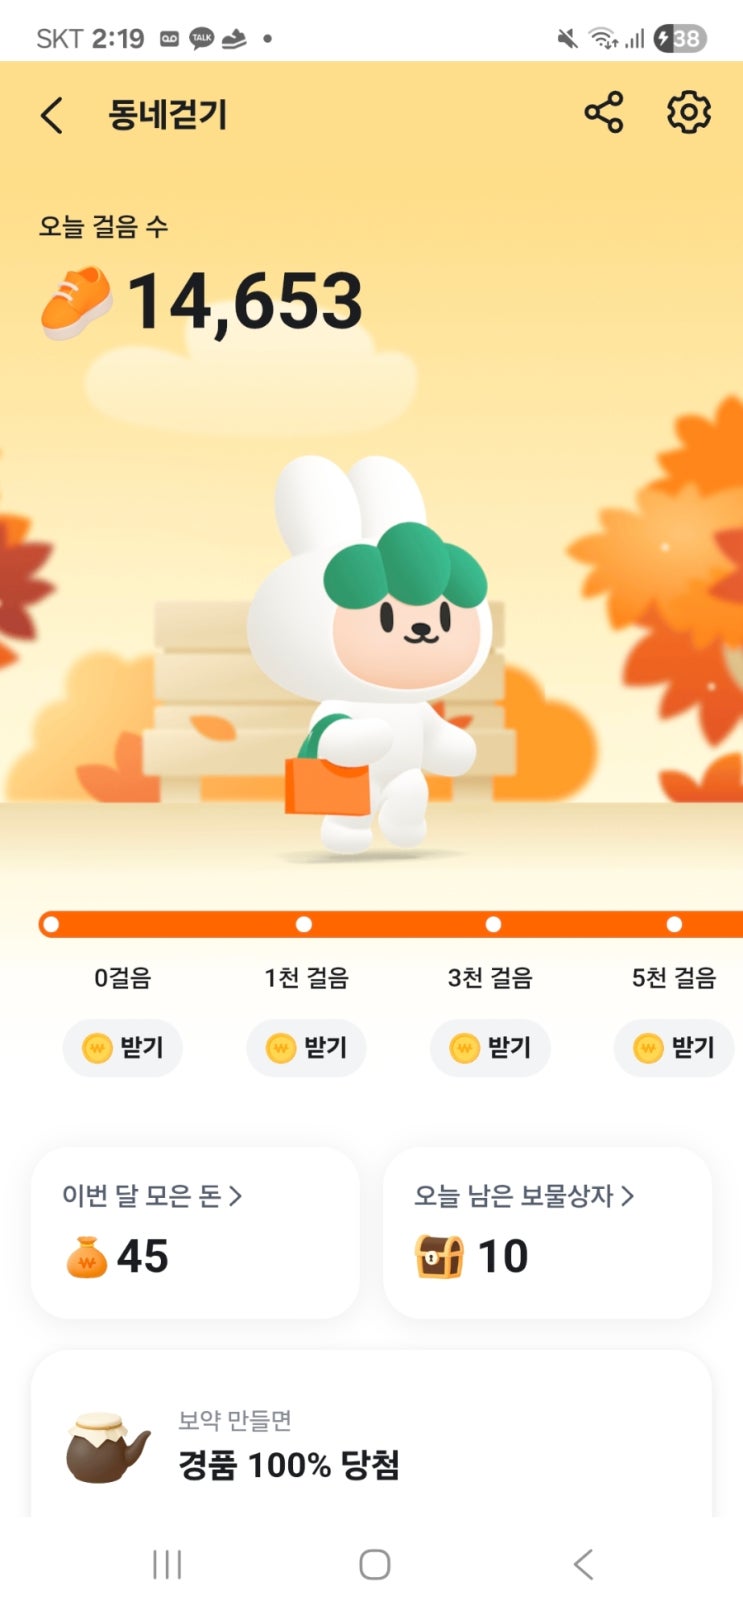The width and height of the screenshot is (743, 1610).
Task: Tap the share icon in the header
Action: (x=604, y=112)
